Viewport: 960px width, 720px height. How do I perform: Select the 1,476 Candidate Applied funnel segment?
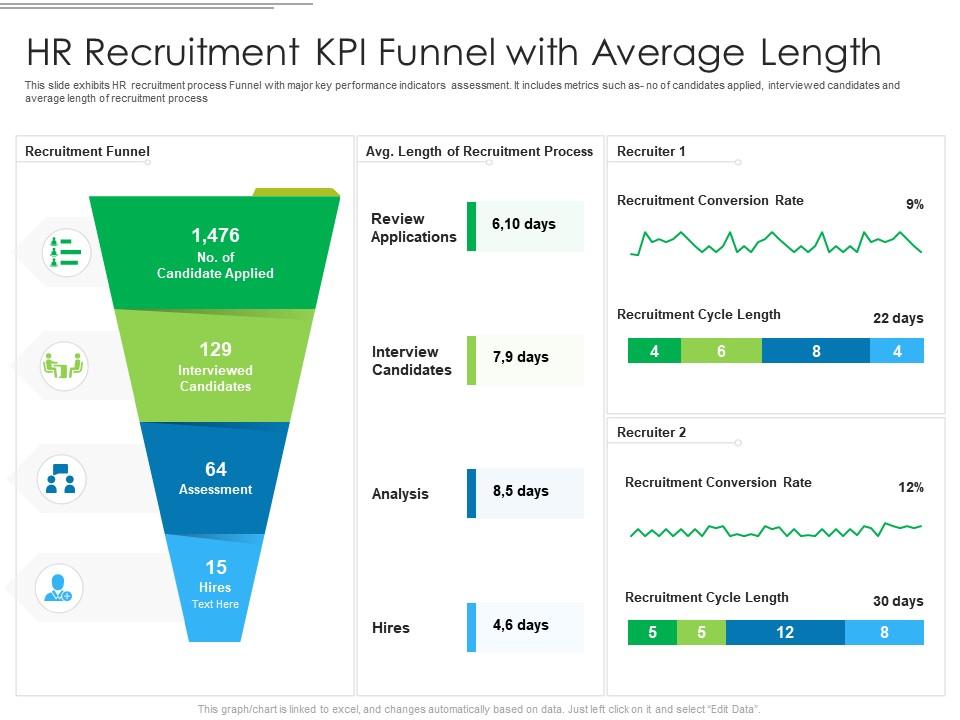(214, 250)
